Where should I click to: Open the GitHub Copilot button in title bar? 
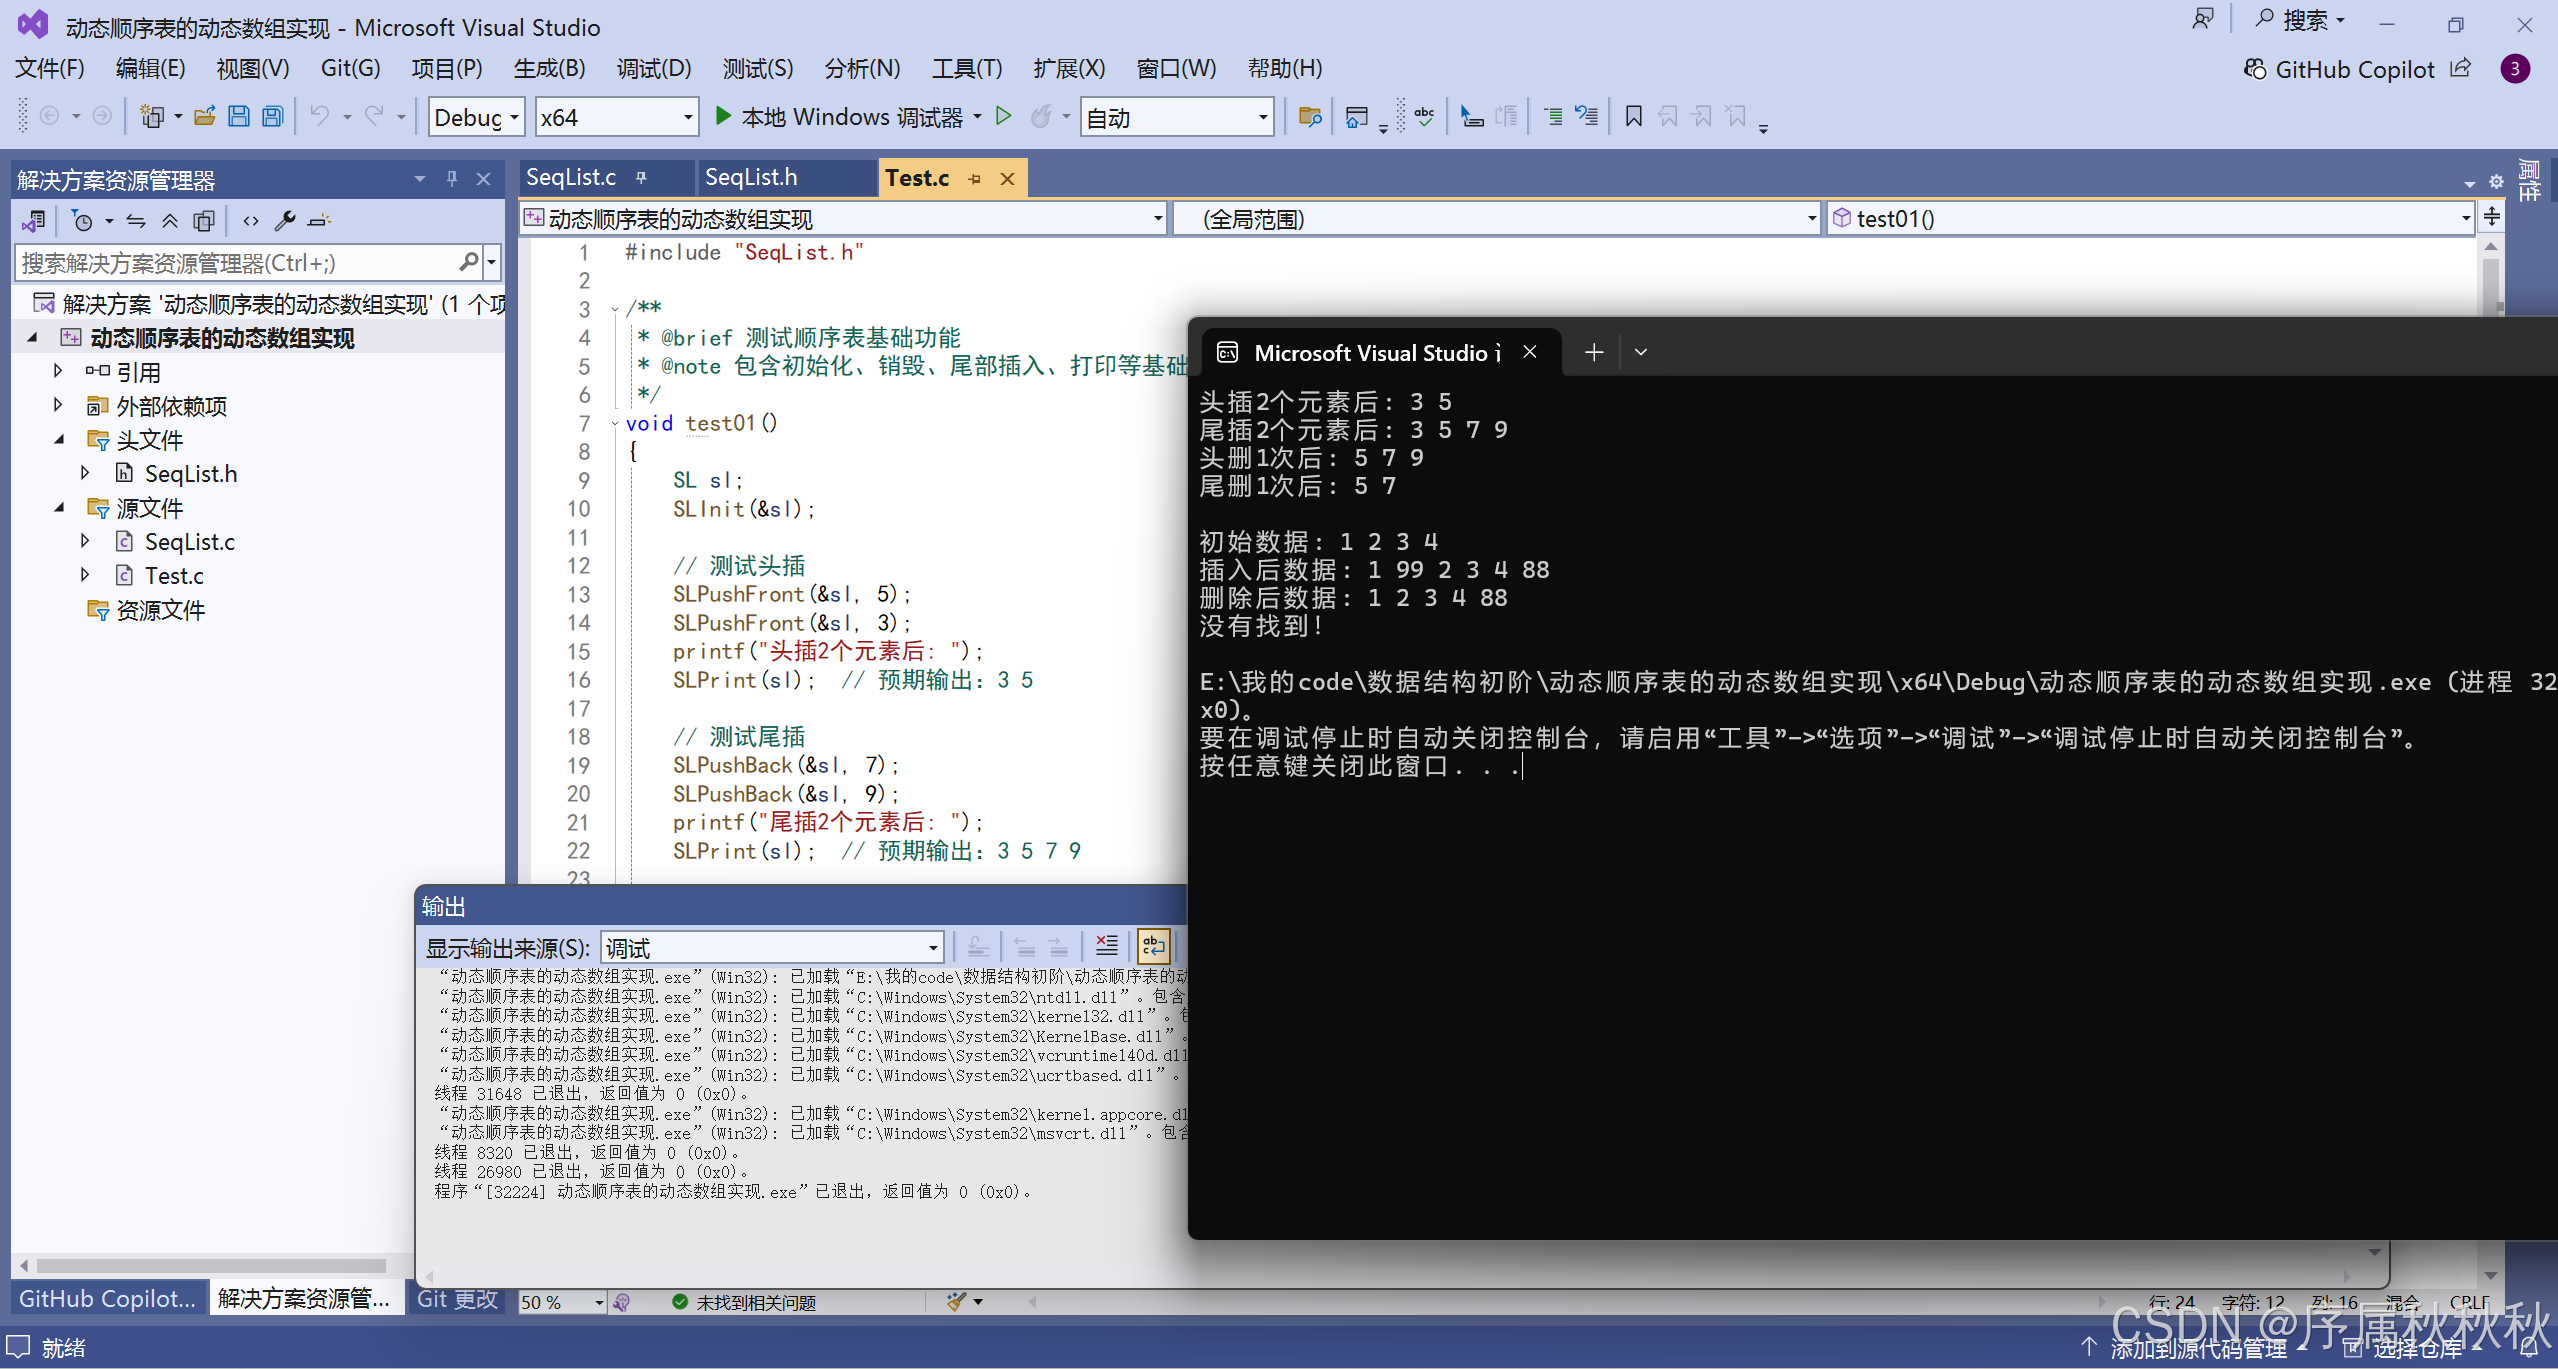click(x=2338, y=69)
